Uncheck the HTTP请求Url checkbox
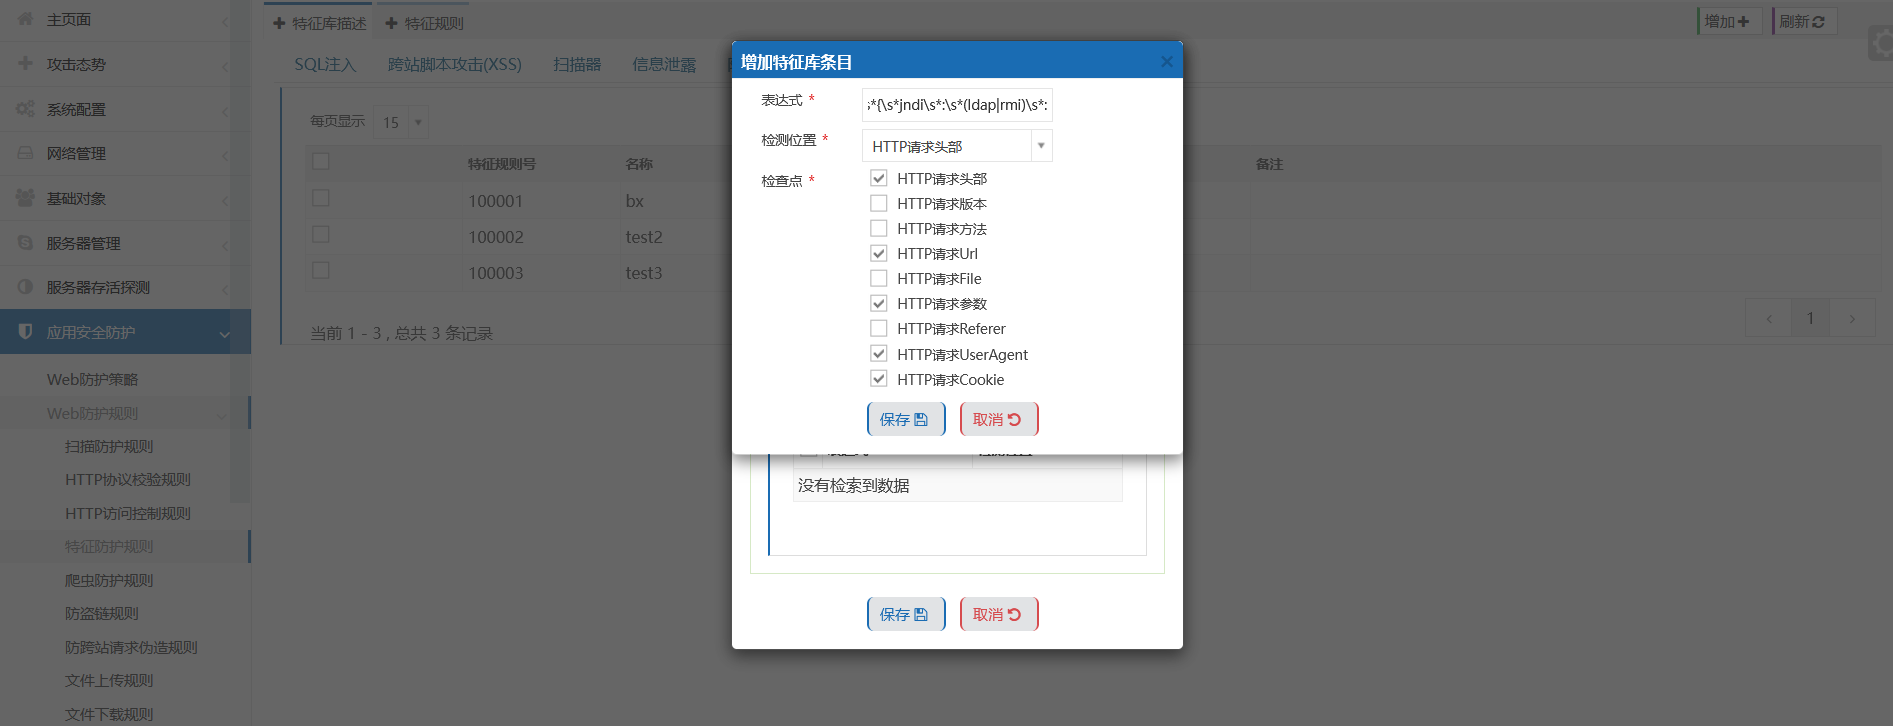Image resolution: width=1893 pixels, height=726 pixels. [878, 253]
